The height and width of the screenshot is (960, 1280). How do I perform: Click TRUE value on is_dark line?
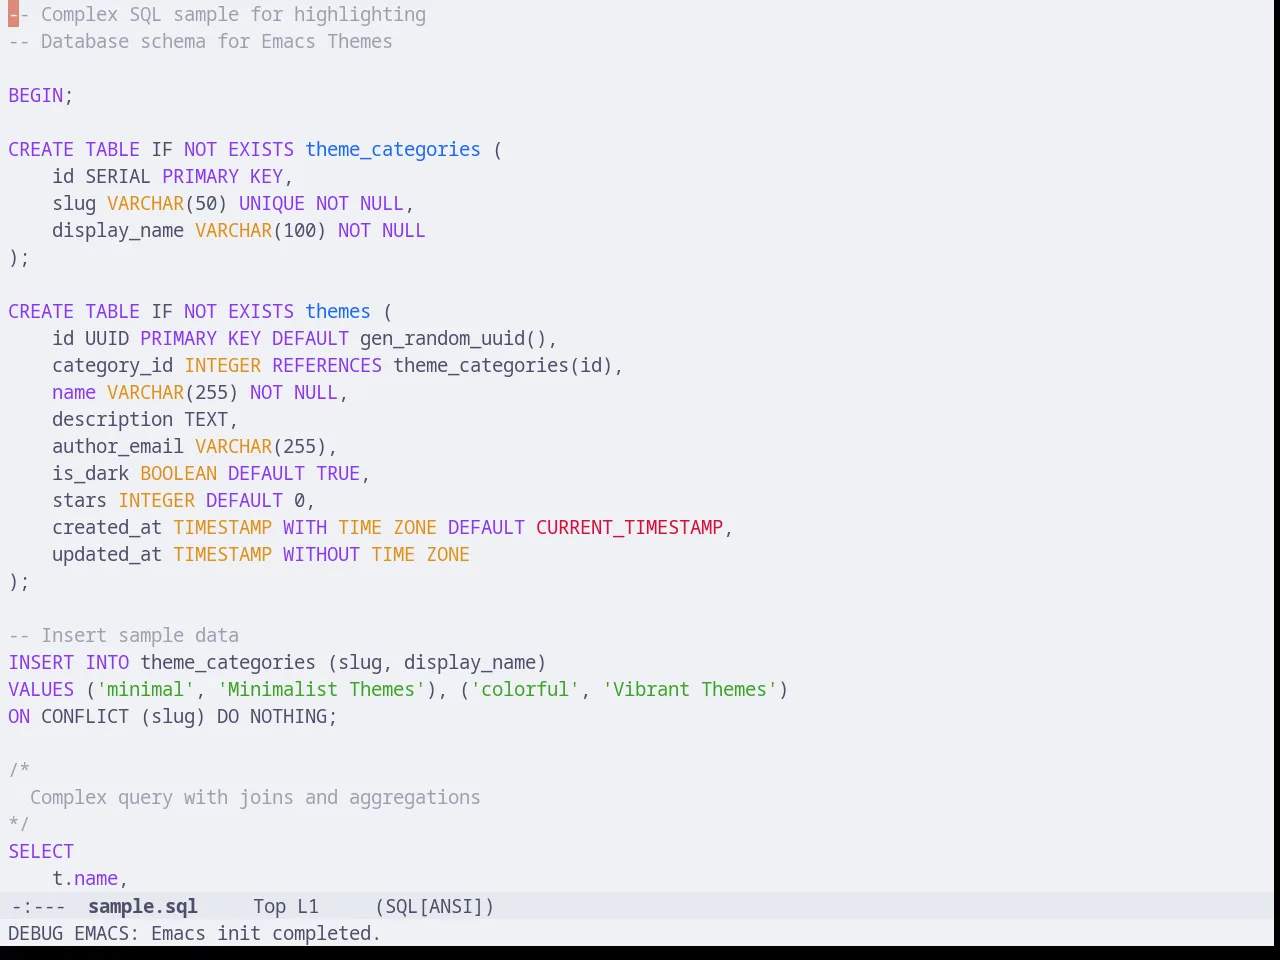click(338, 474)
